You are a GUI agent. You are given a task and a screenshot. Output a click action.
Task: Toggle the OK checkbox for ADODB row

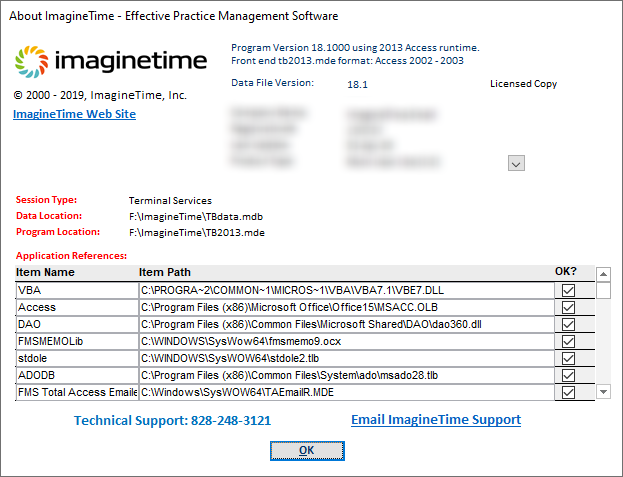568,375
